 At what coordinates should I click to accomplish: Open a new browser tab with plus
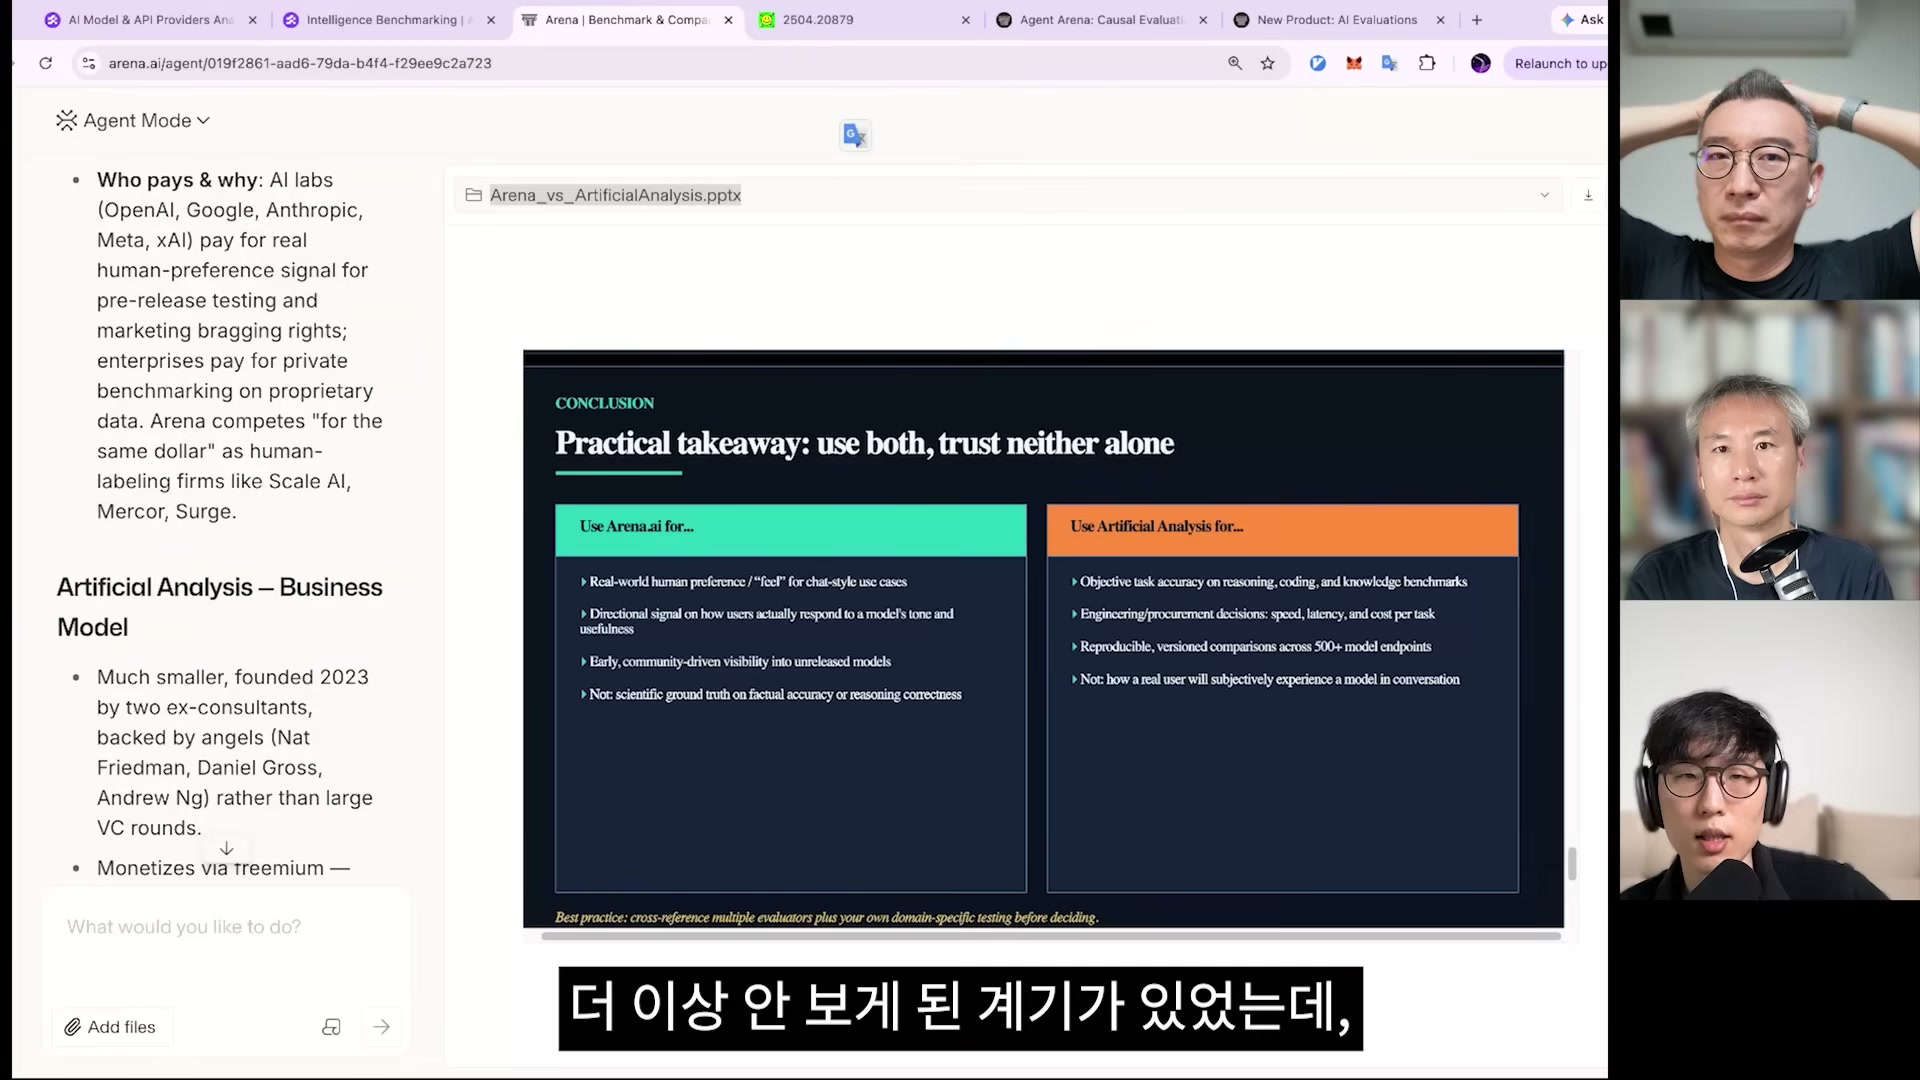tap(1477, 20)
